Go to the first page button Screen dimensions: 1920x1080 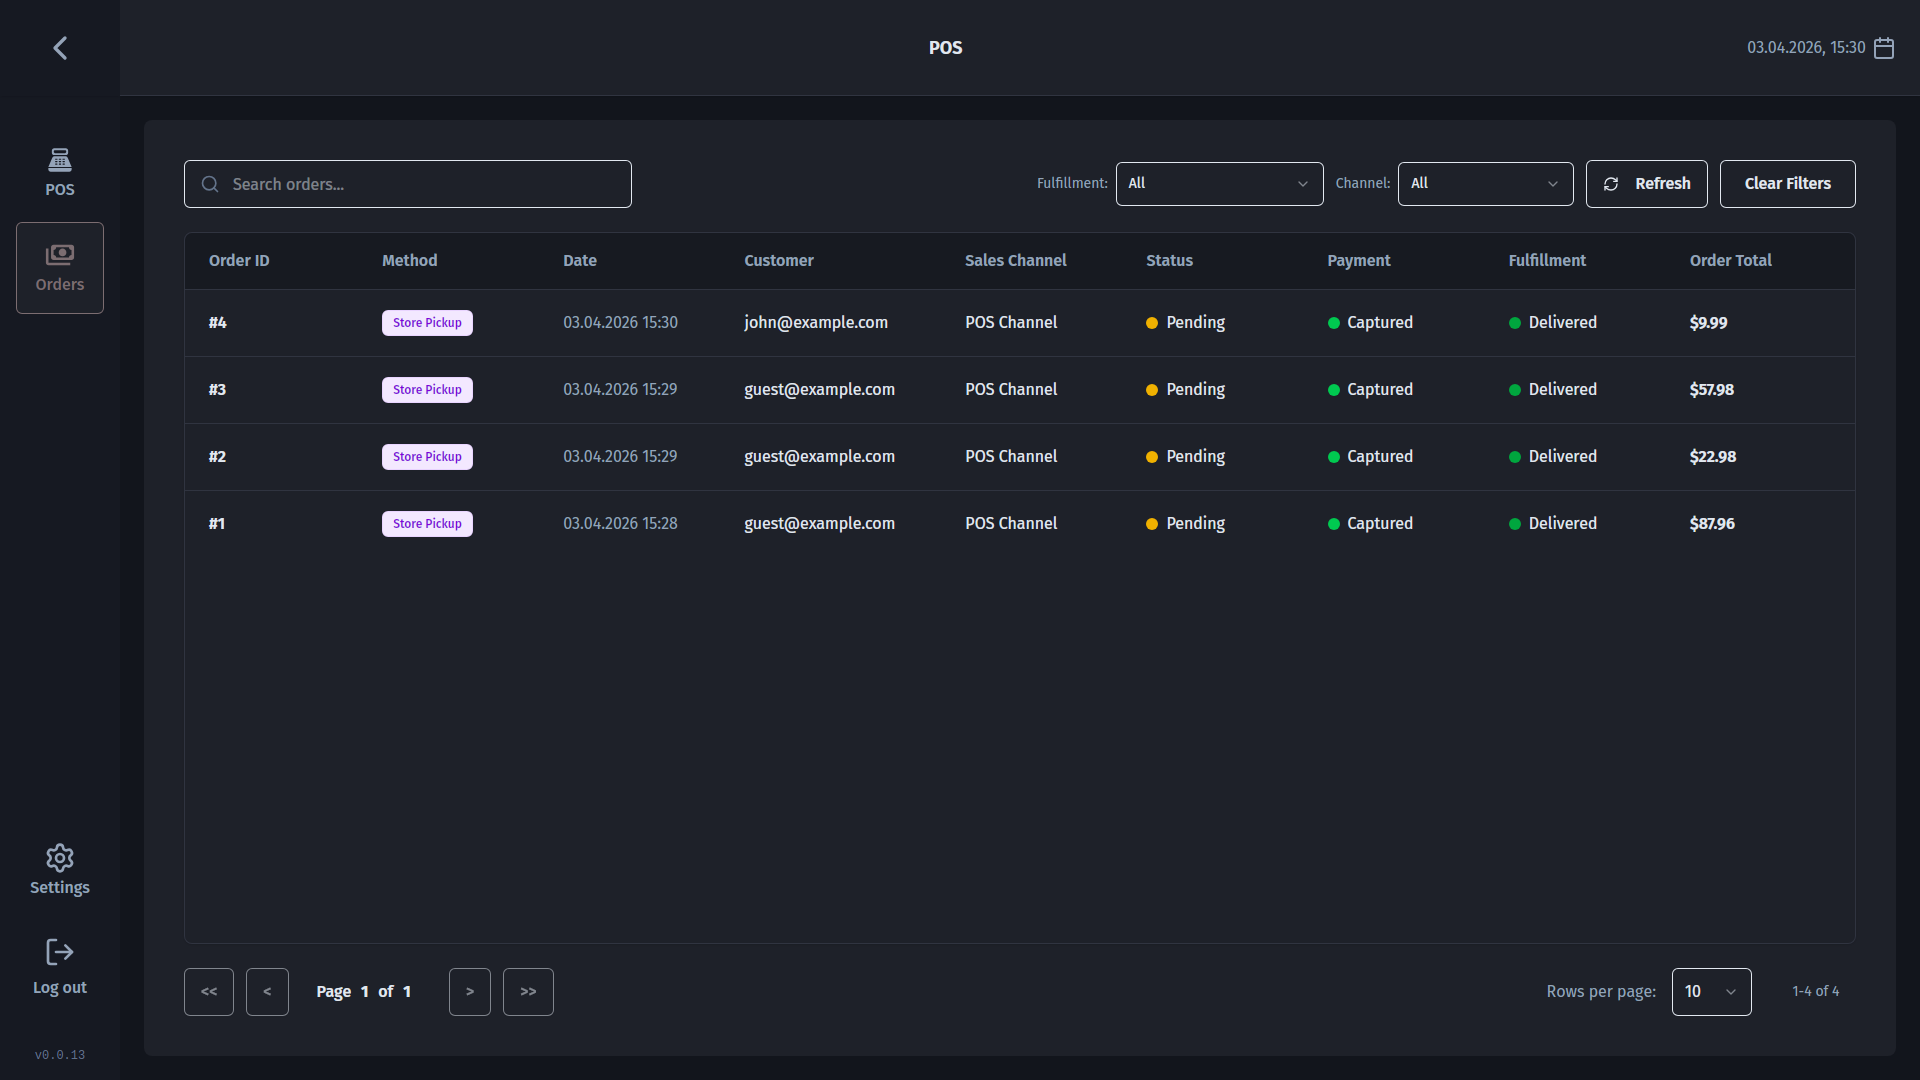209,992
